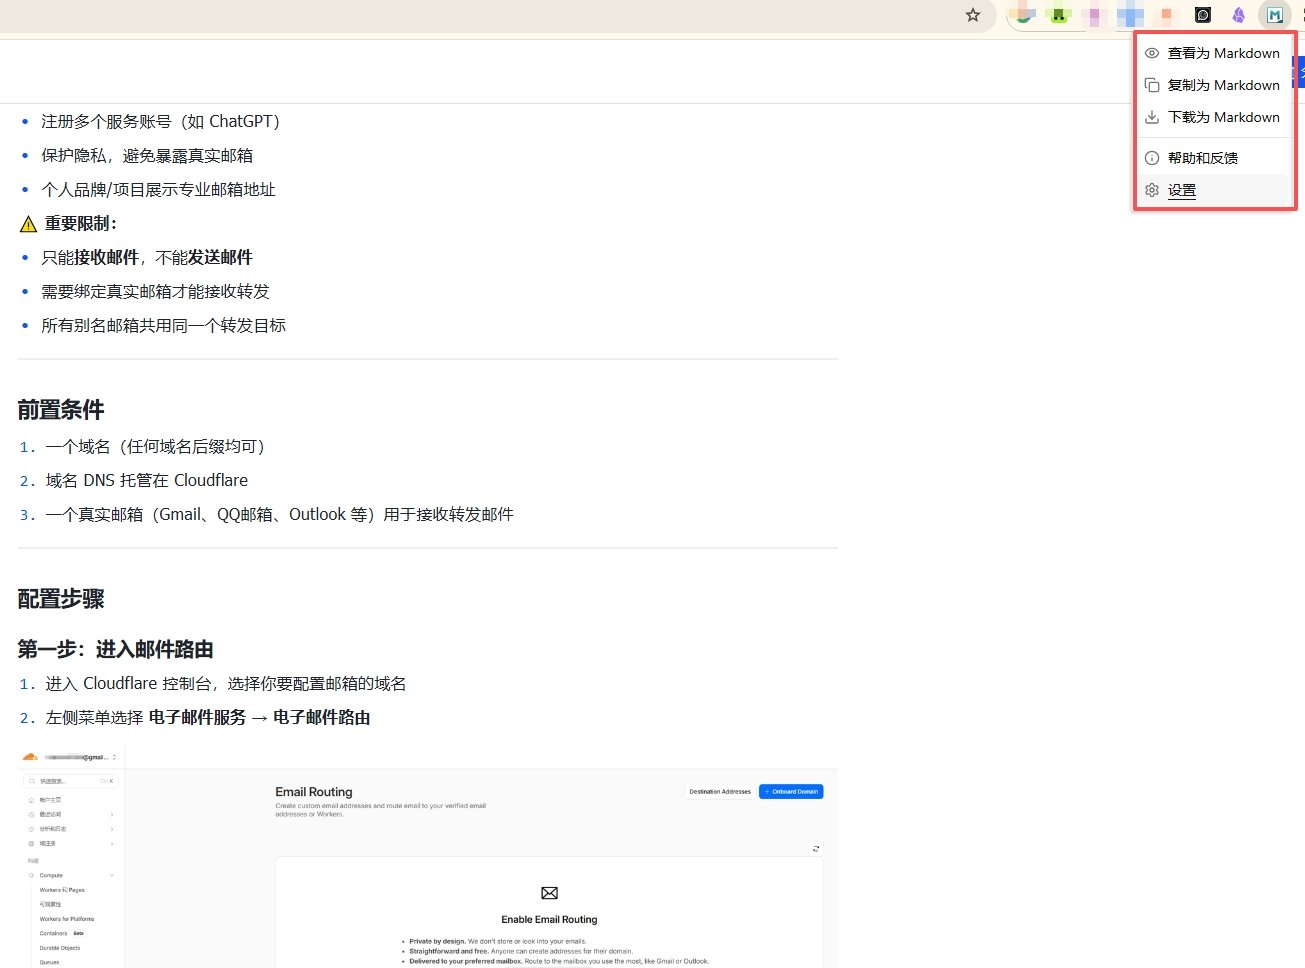This screenshot has height=968, width=1305.
Task: Toggle the Markdown M extension icon
Action: 1274,15
